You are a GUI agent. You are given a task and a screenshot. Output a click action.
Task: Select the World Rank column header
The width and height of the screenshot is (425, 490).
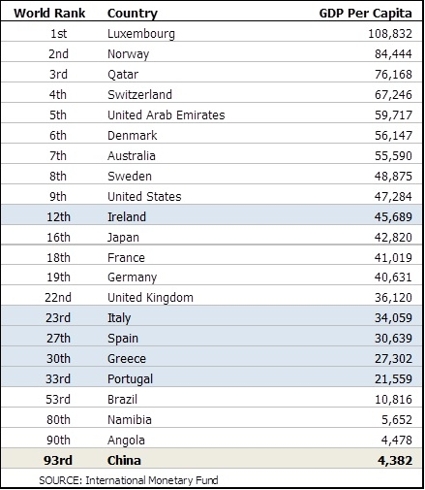(x=49, y=13)
